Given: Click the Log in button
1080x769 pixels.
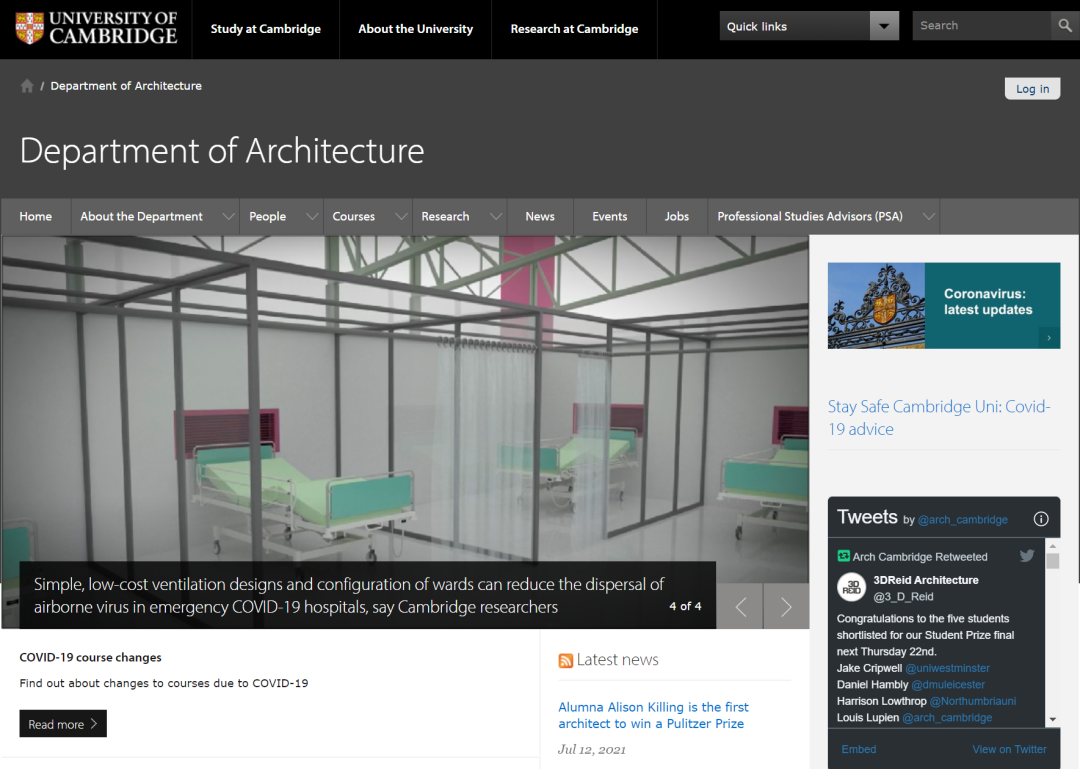Looking at the screenshot, I should (1032, 88).
